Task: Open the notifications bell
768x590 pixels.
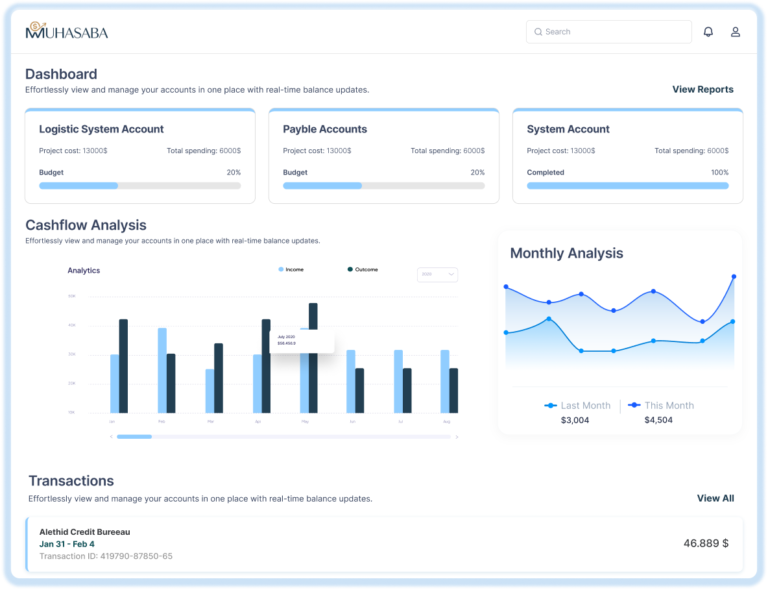Action: (708, 32)
